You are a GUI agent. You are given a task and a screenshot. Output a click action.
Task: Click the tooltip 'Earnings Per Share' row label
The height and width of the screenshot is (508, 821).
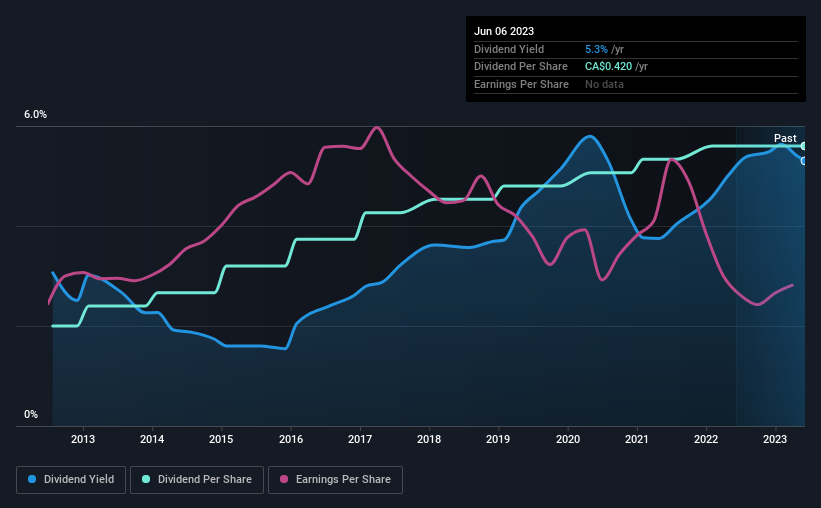pyautogui.click(x=521, y=84)
